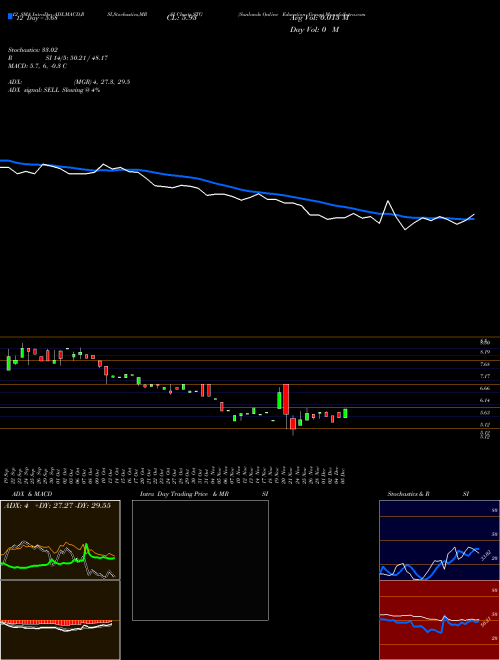Click the 'Day Vol: 0 M' label
500x660 pixels.
[314, 30]
